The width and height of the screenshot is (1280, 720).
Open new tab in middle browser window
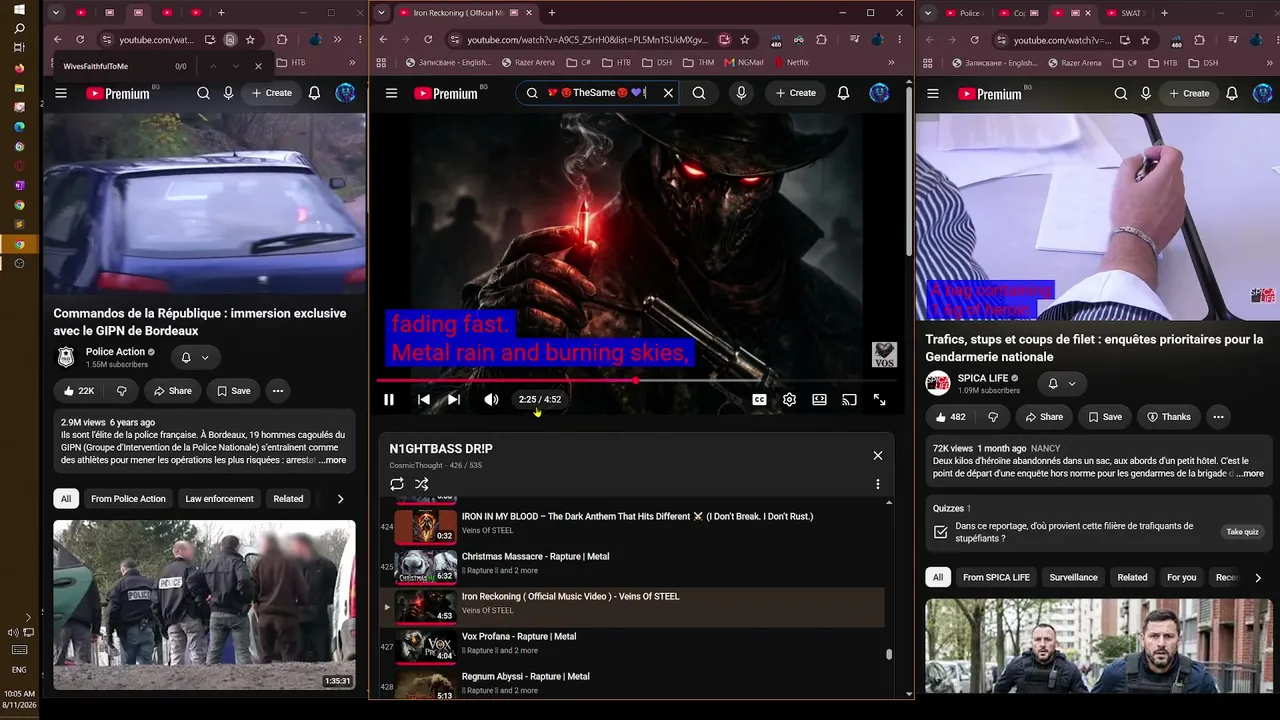coord(552,13)
